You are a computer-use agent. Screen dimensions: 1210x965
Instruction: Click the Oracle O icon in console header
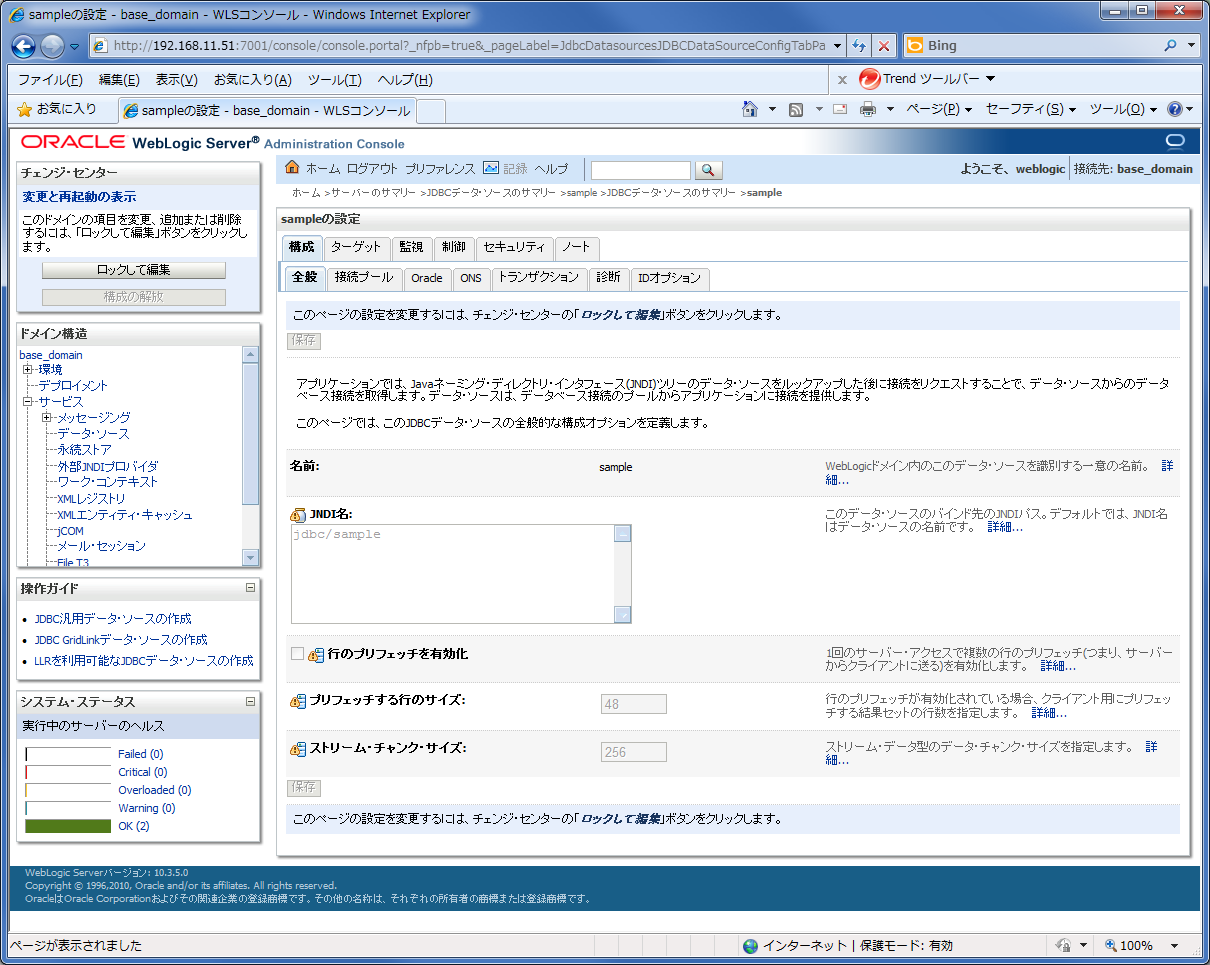1175,141
